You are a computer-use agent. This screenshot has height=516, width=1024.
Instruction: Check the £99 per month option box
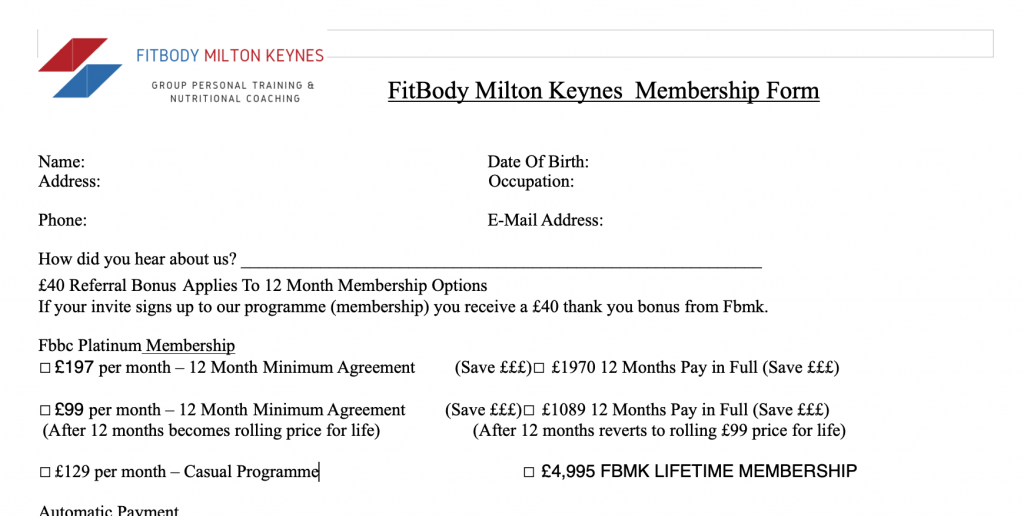pyautogui.click(x=45, y=411)
